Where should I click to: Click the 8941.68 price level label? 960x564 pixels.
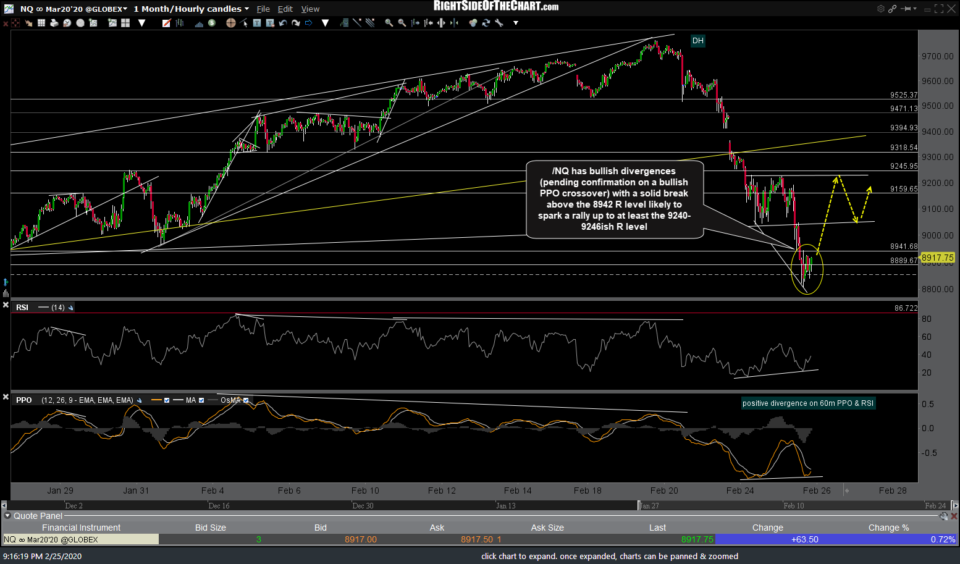(x=904, y=246)
